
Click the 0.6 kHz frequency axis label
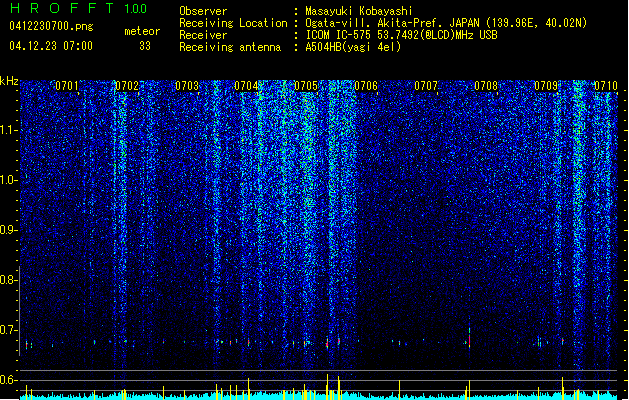(x=9, y=380)
